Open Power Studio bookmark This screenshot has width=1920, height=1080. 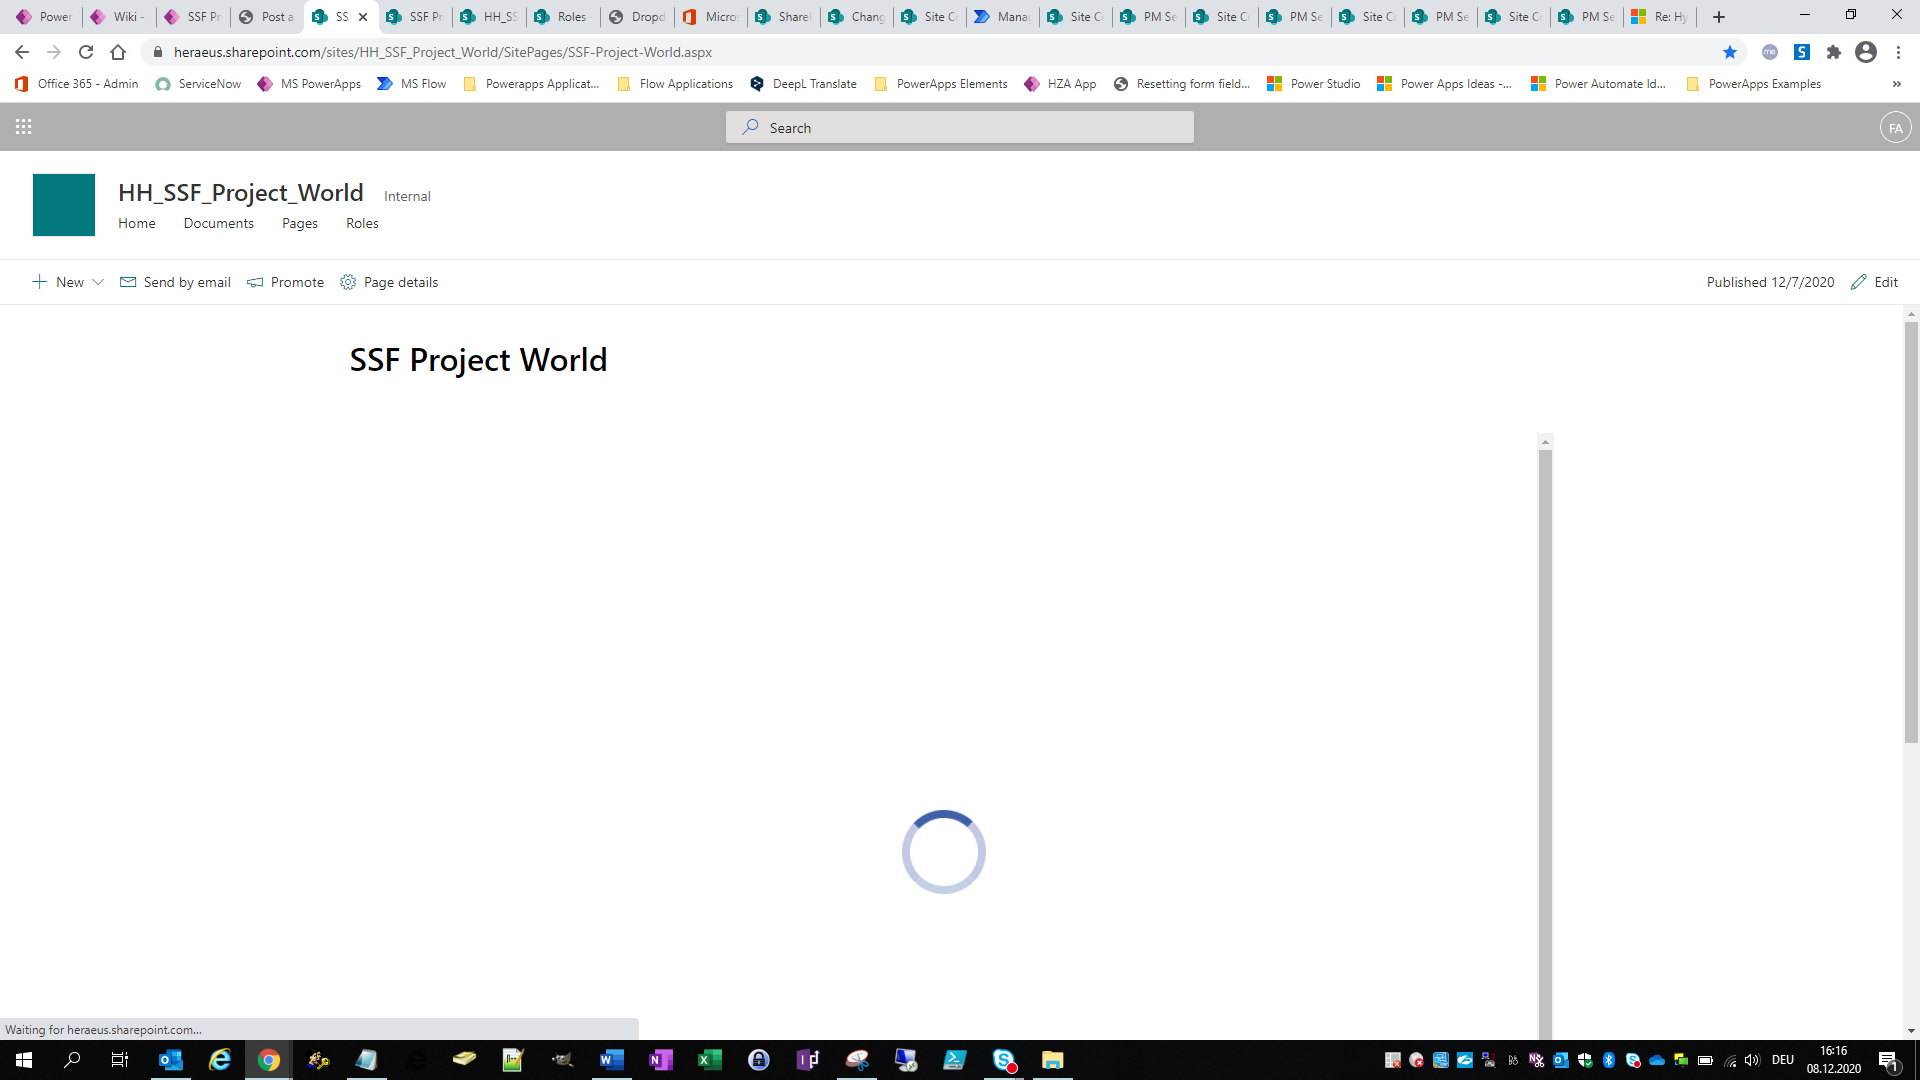(1314, 84)
